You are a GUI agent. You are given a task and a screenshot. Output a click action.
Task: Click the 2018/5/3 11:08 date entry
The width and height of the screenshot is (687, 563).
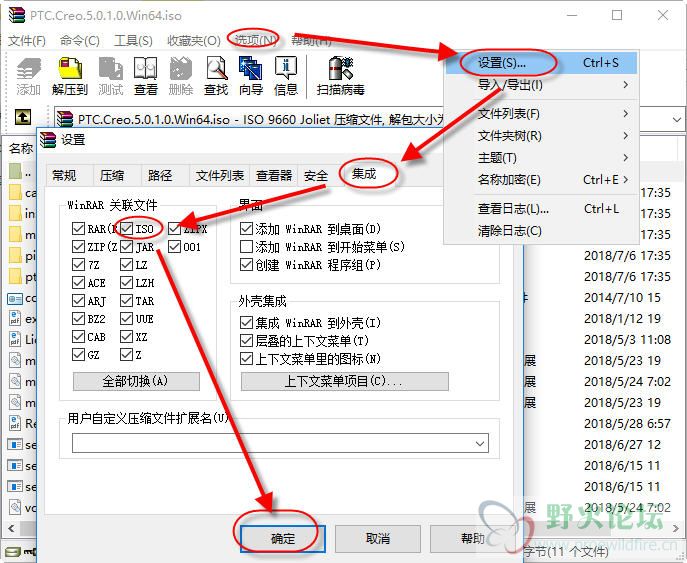click(x=627, y=340)
